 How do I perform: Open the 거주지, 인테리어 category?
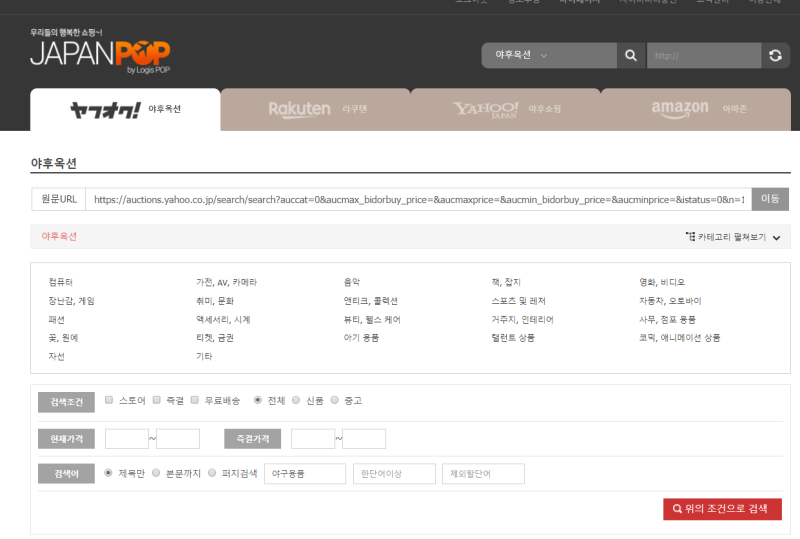[x=522, y=320]
